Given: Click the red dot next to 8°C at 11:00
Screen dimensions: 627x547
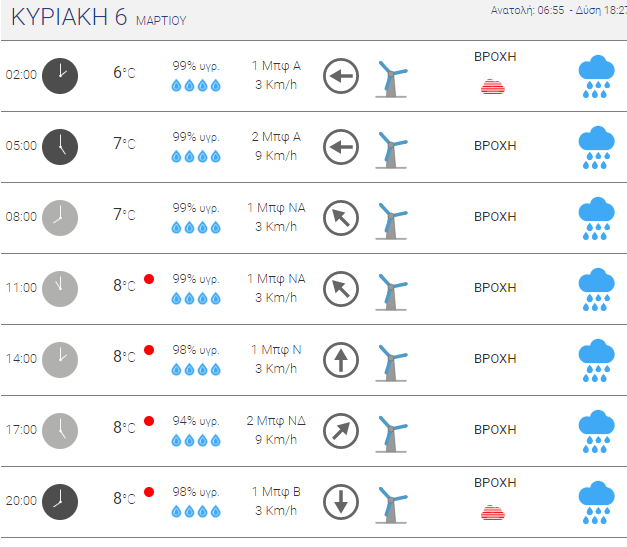Looking at the screenshot, I should pyautogui.click(x=149, y=279).
